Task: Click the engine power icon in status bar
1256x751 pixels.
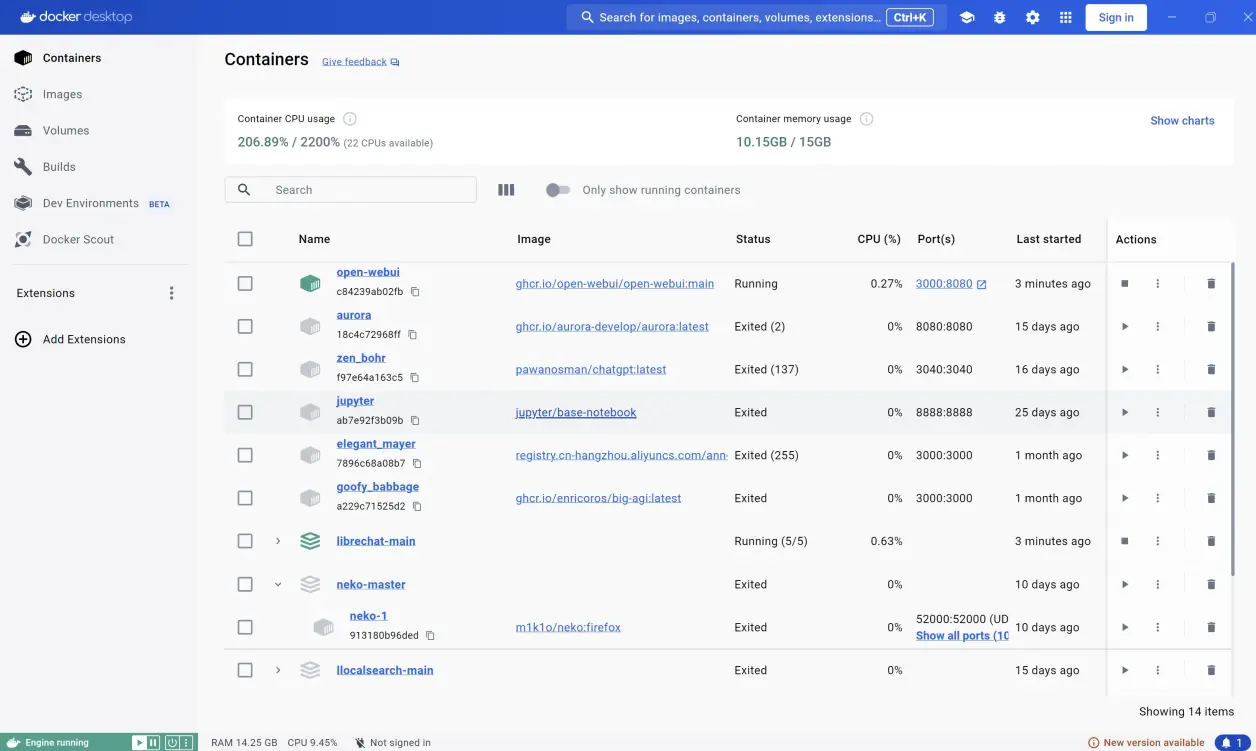Action: [172, 743]
